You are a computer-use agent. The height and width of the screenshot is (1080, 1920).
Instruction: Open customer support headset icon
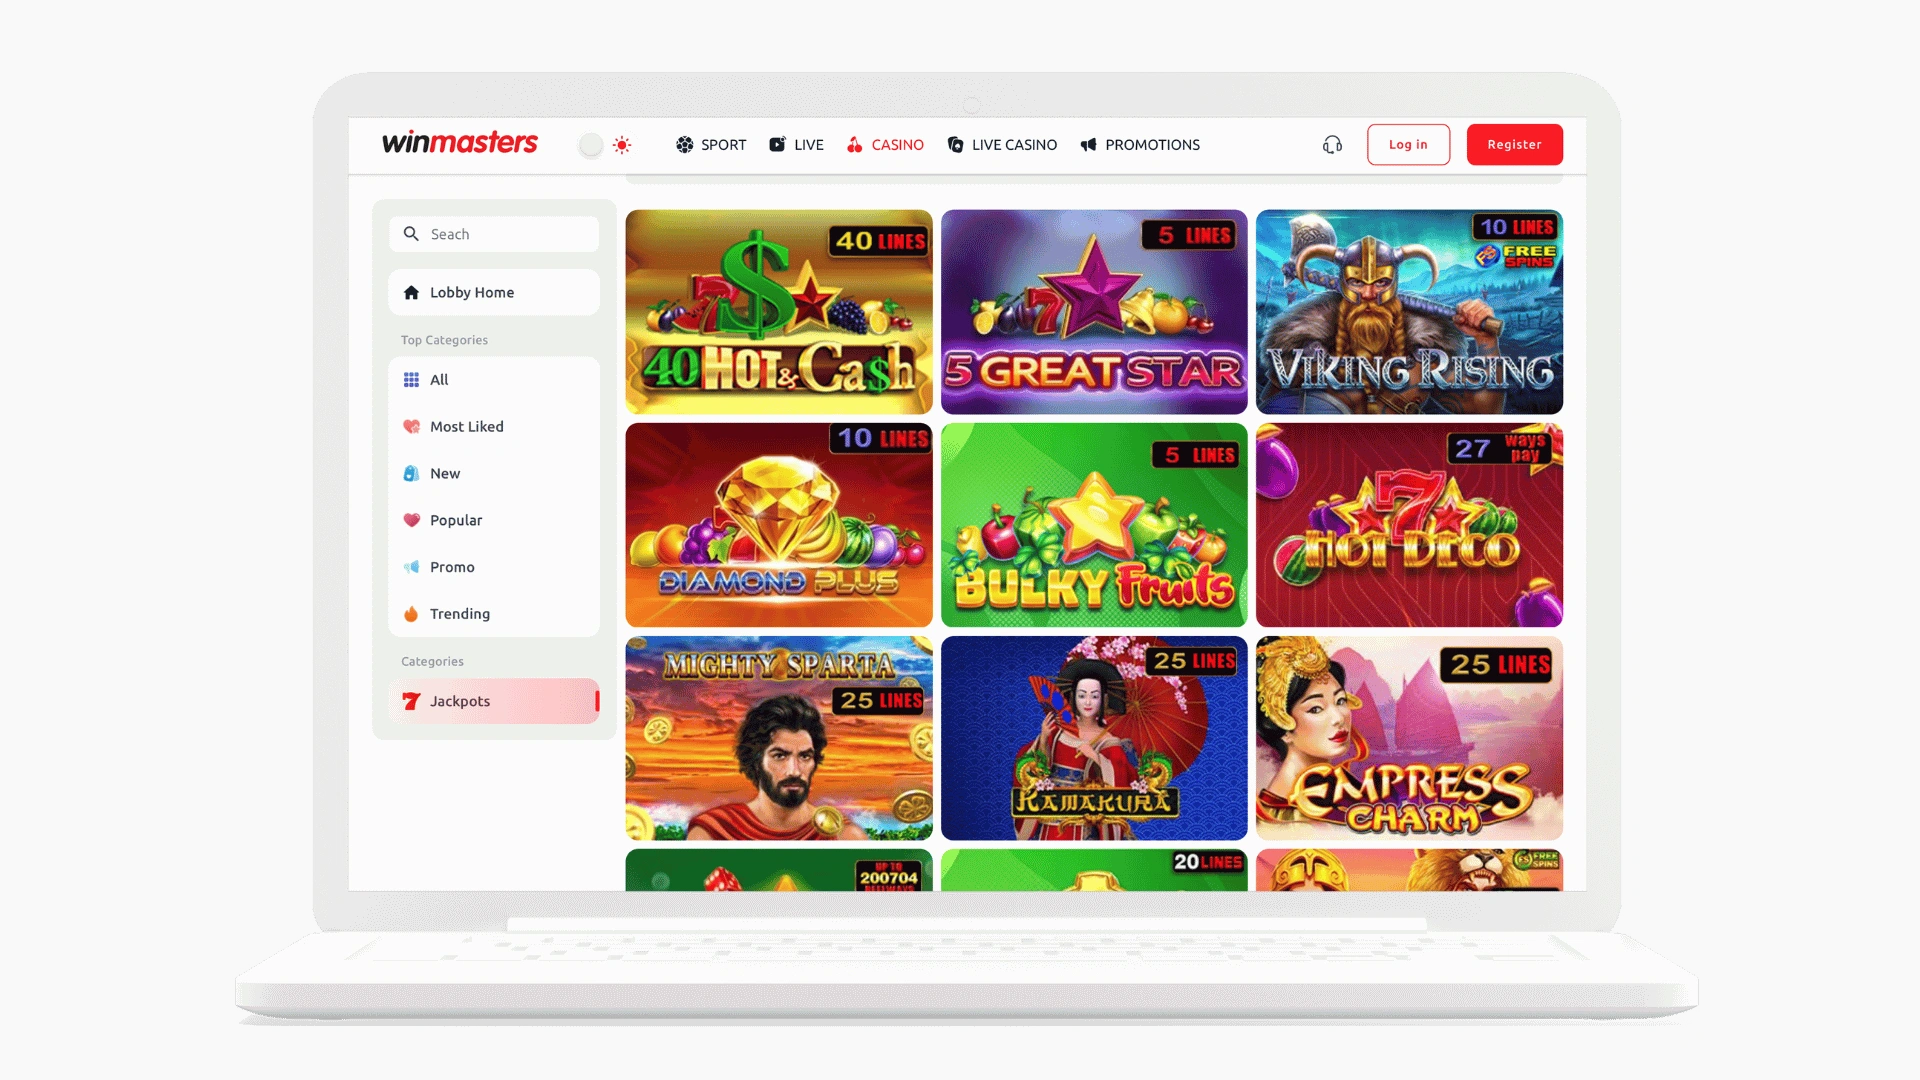1332,145
